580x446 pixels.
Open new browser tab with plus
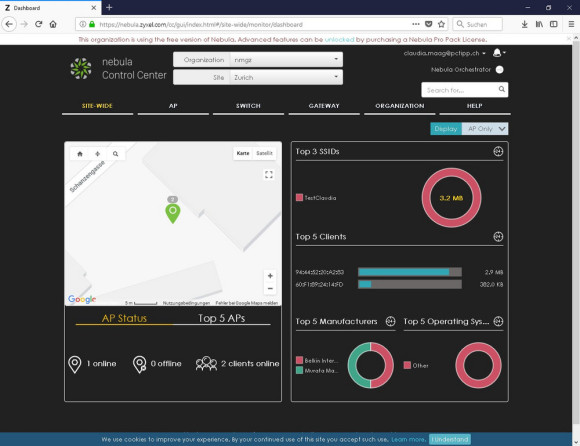pyautogui.click(x=109, y=7)
